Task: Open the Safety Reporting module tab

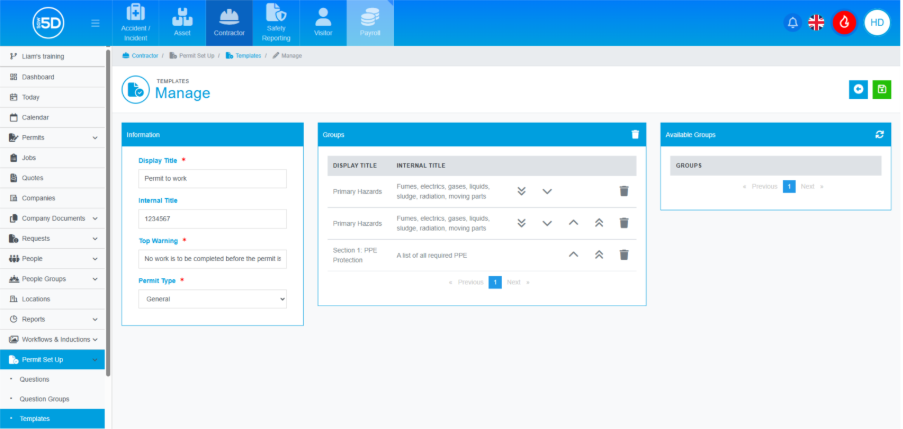Action: coord(274,23)
